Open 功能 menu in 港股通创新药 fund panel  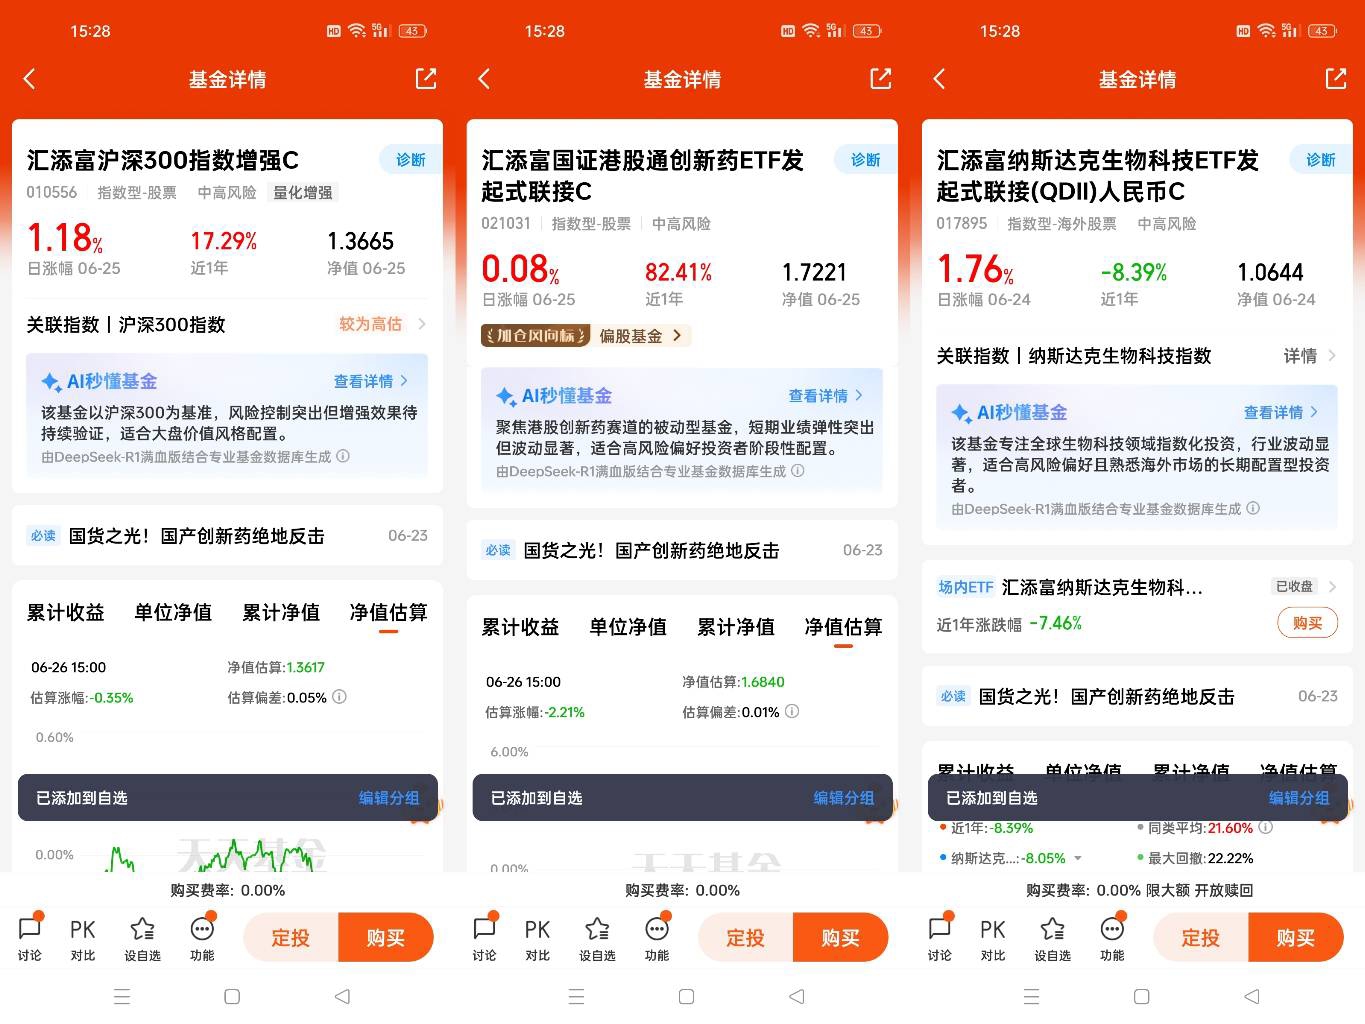(x=657, y=938)
